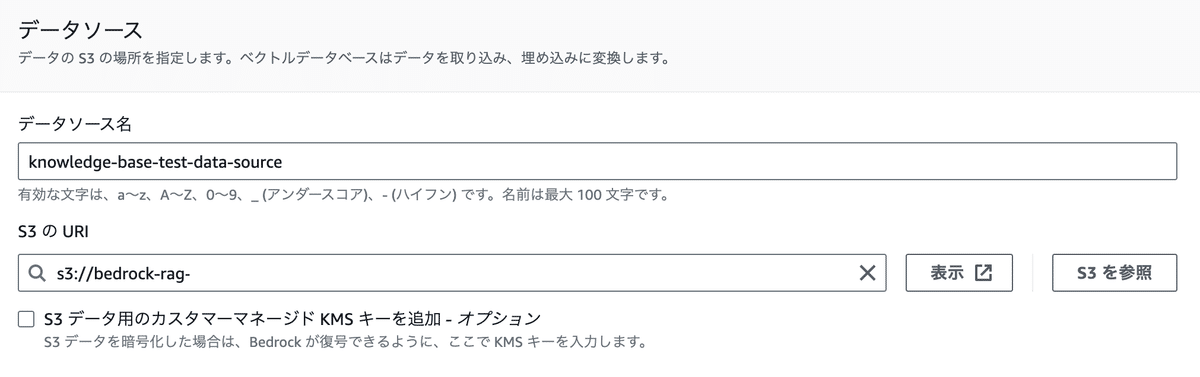Screen dimensions: 1200x377
Task: Click the S3 データを暗号化した場合 help text
Action: pyautogui.click(x=344, y=343)
